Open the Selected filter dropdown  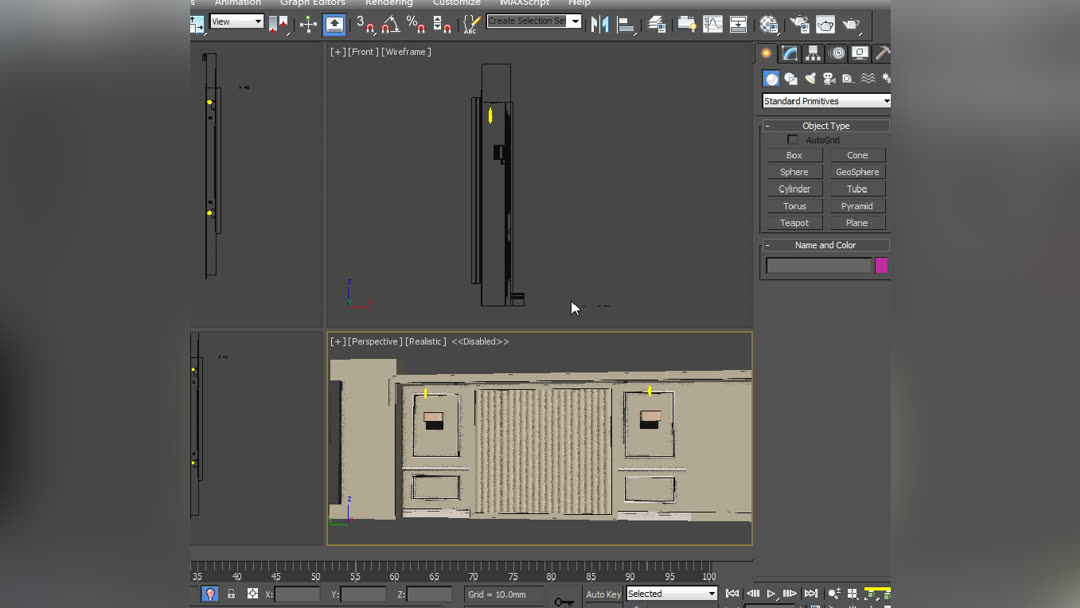click(670, 593)
